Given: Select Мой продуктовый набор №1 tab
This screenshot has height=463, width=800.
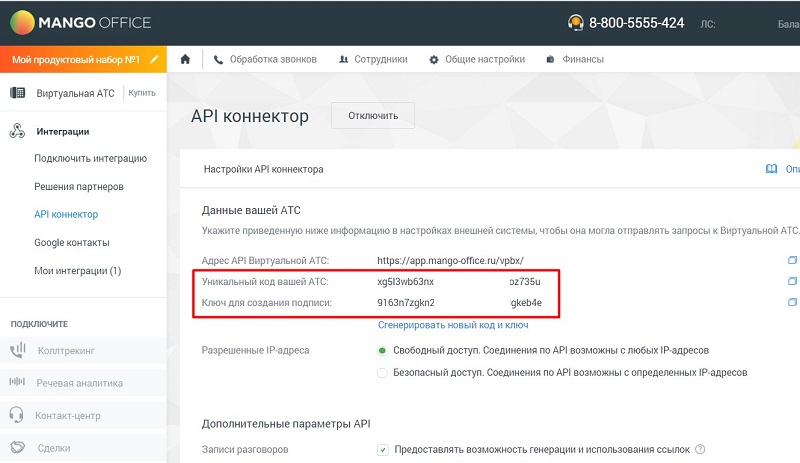Looking at the screenshot, I should pos(76,60).
